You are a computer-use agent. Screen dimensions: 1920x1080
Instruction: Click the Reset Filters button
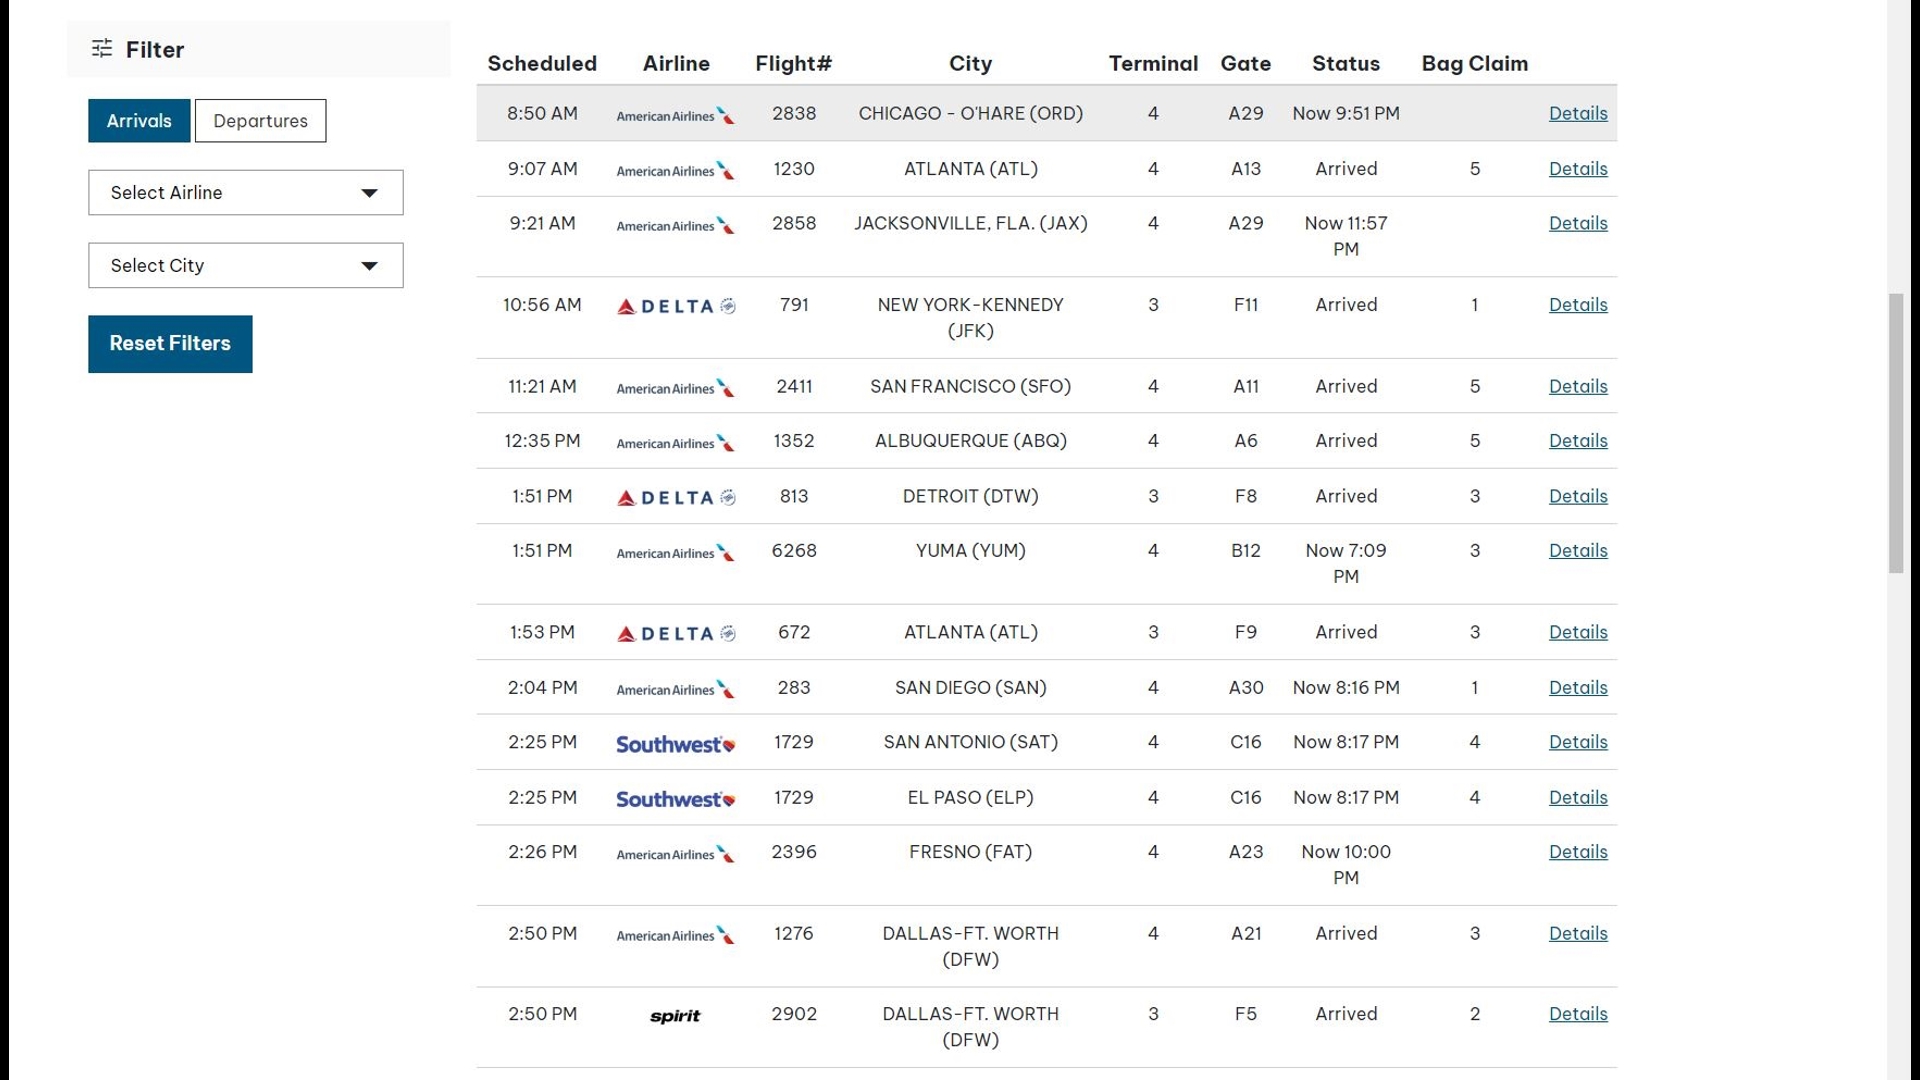[170, 343]
